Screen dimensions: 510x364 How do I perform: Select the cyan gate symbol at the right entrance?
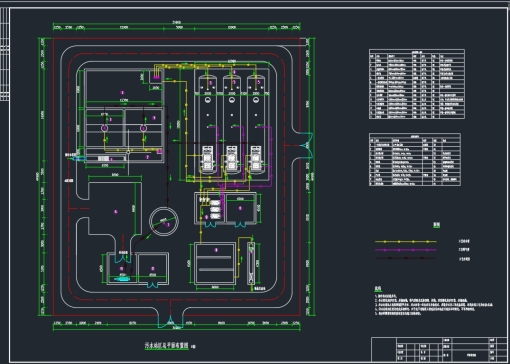click(x=307, y=145)
